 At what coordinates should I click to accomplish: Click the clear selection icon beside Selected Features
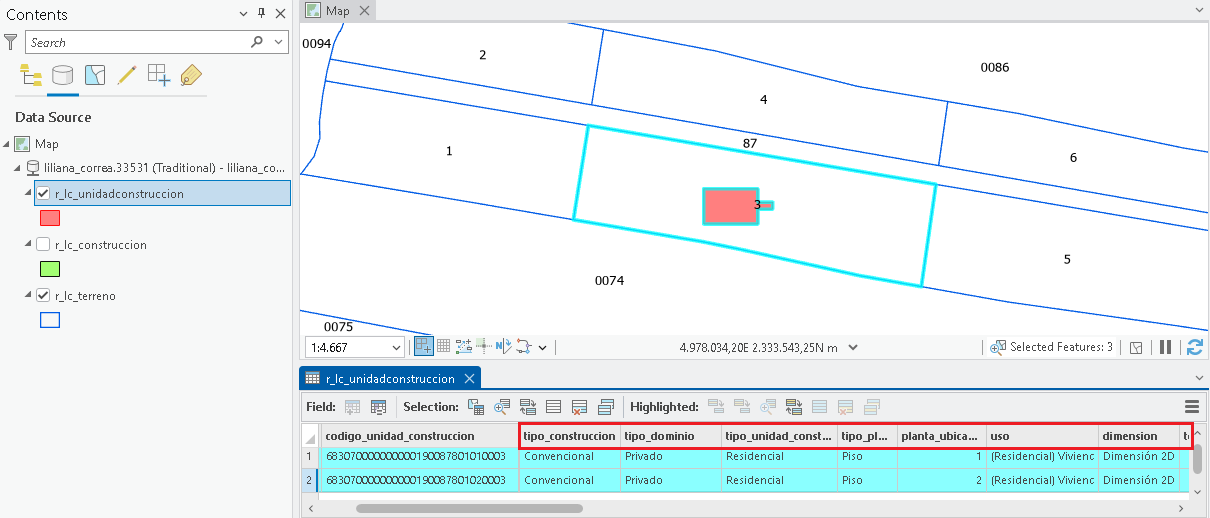(x=1136, y=347)
